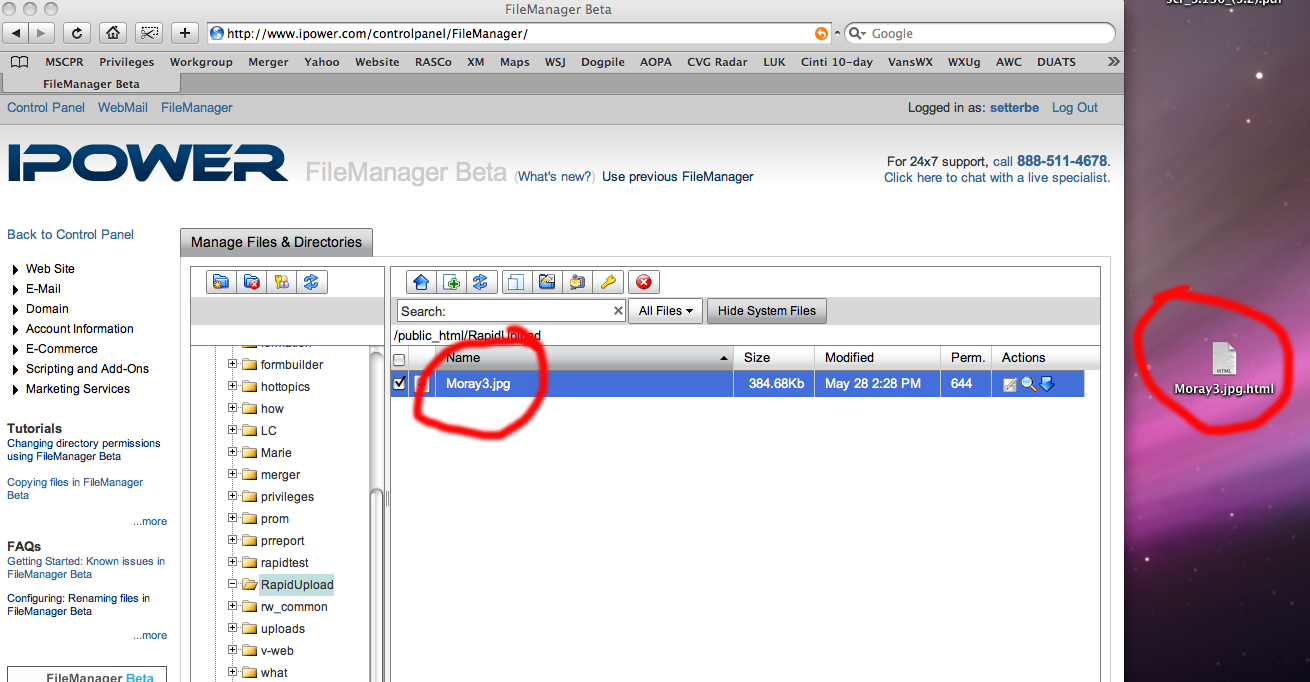Sort files by Modified column header

coord(877,358)
